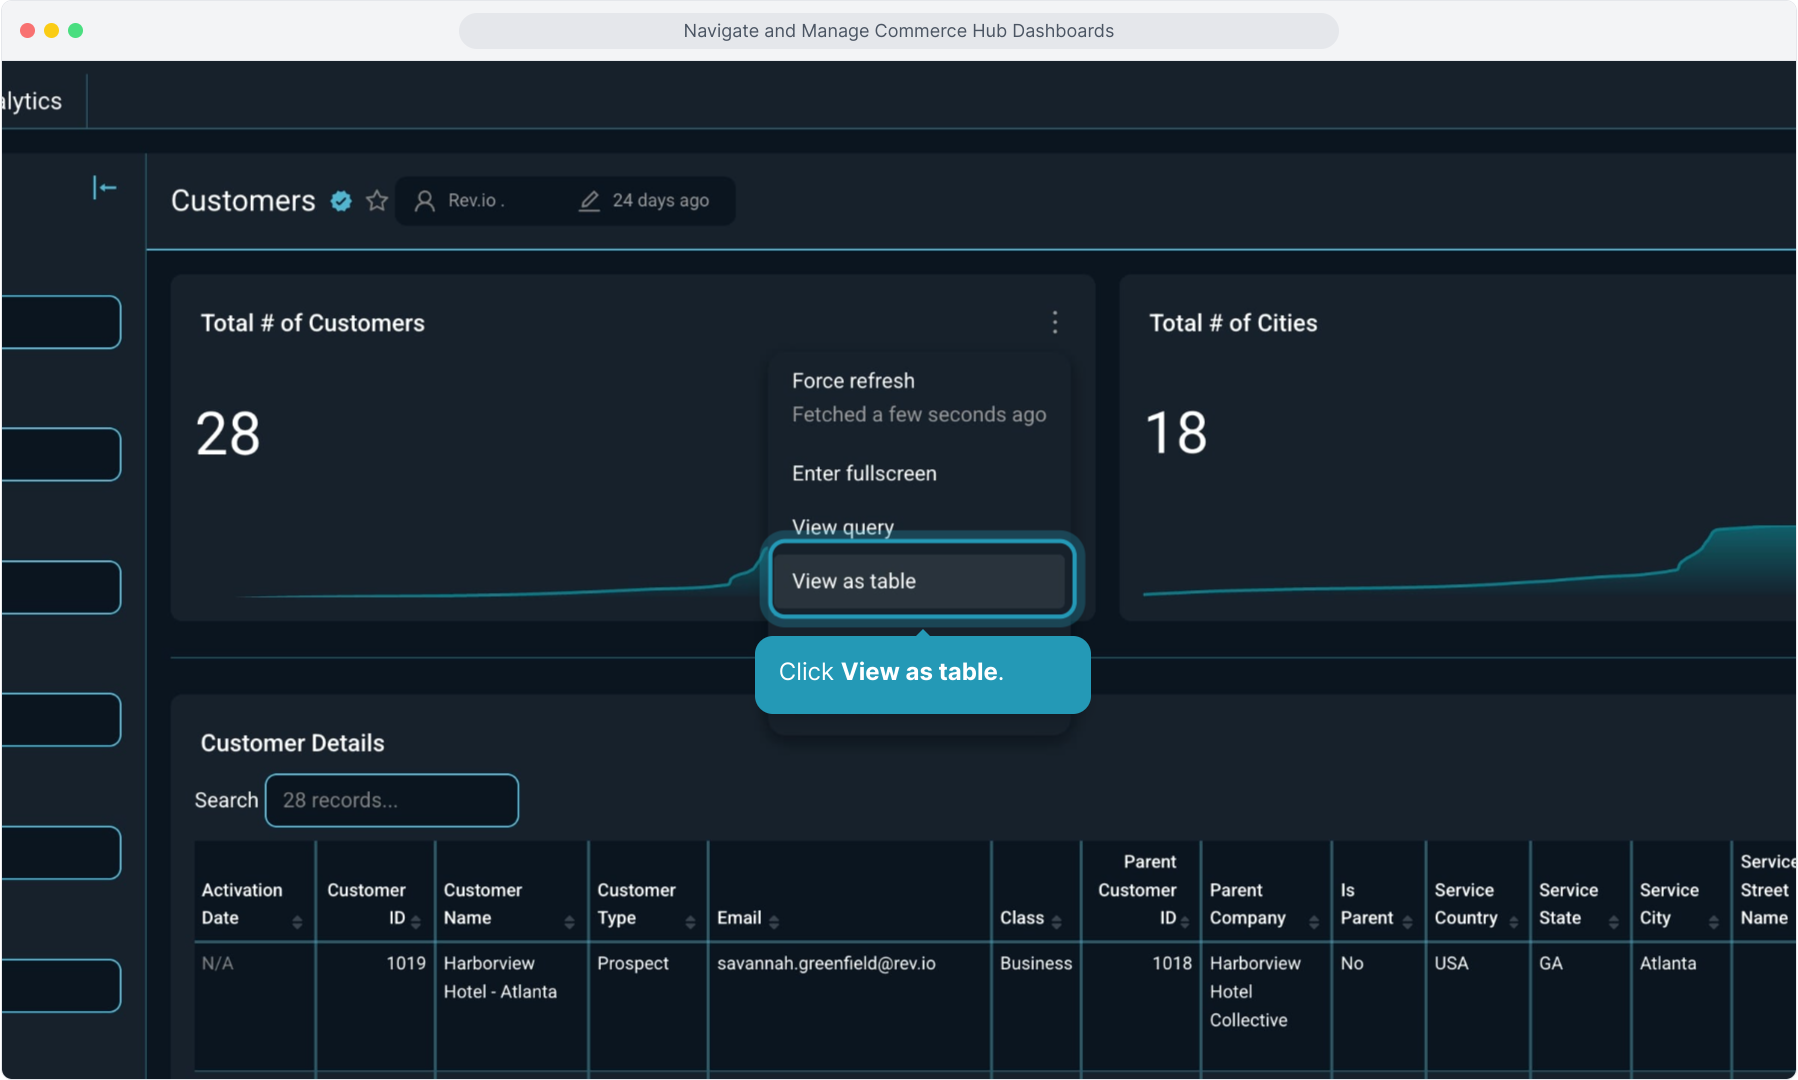The image size is (1798, 1080).
Task: Sort by Customer Type sort icon
Action: click(690, 922)
